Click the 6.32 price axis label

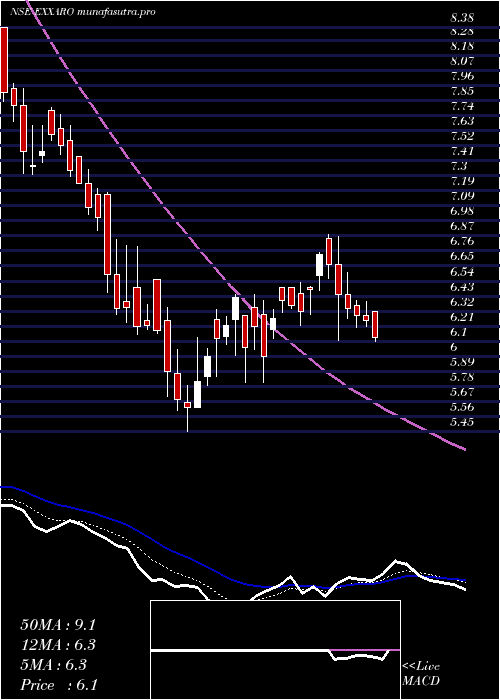(x=462, y=302)
